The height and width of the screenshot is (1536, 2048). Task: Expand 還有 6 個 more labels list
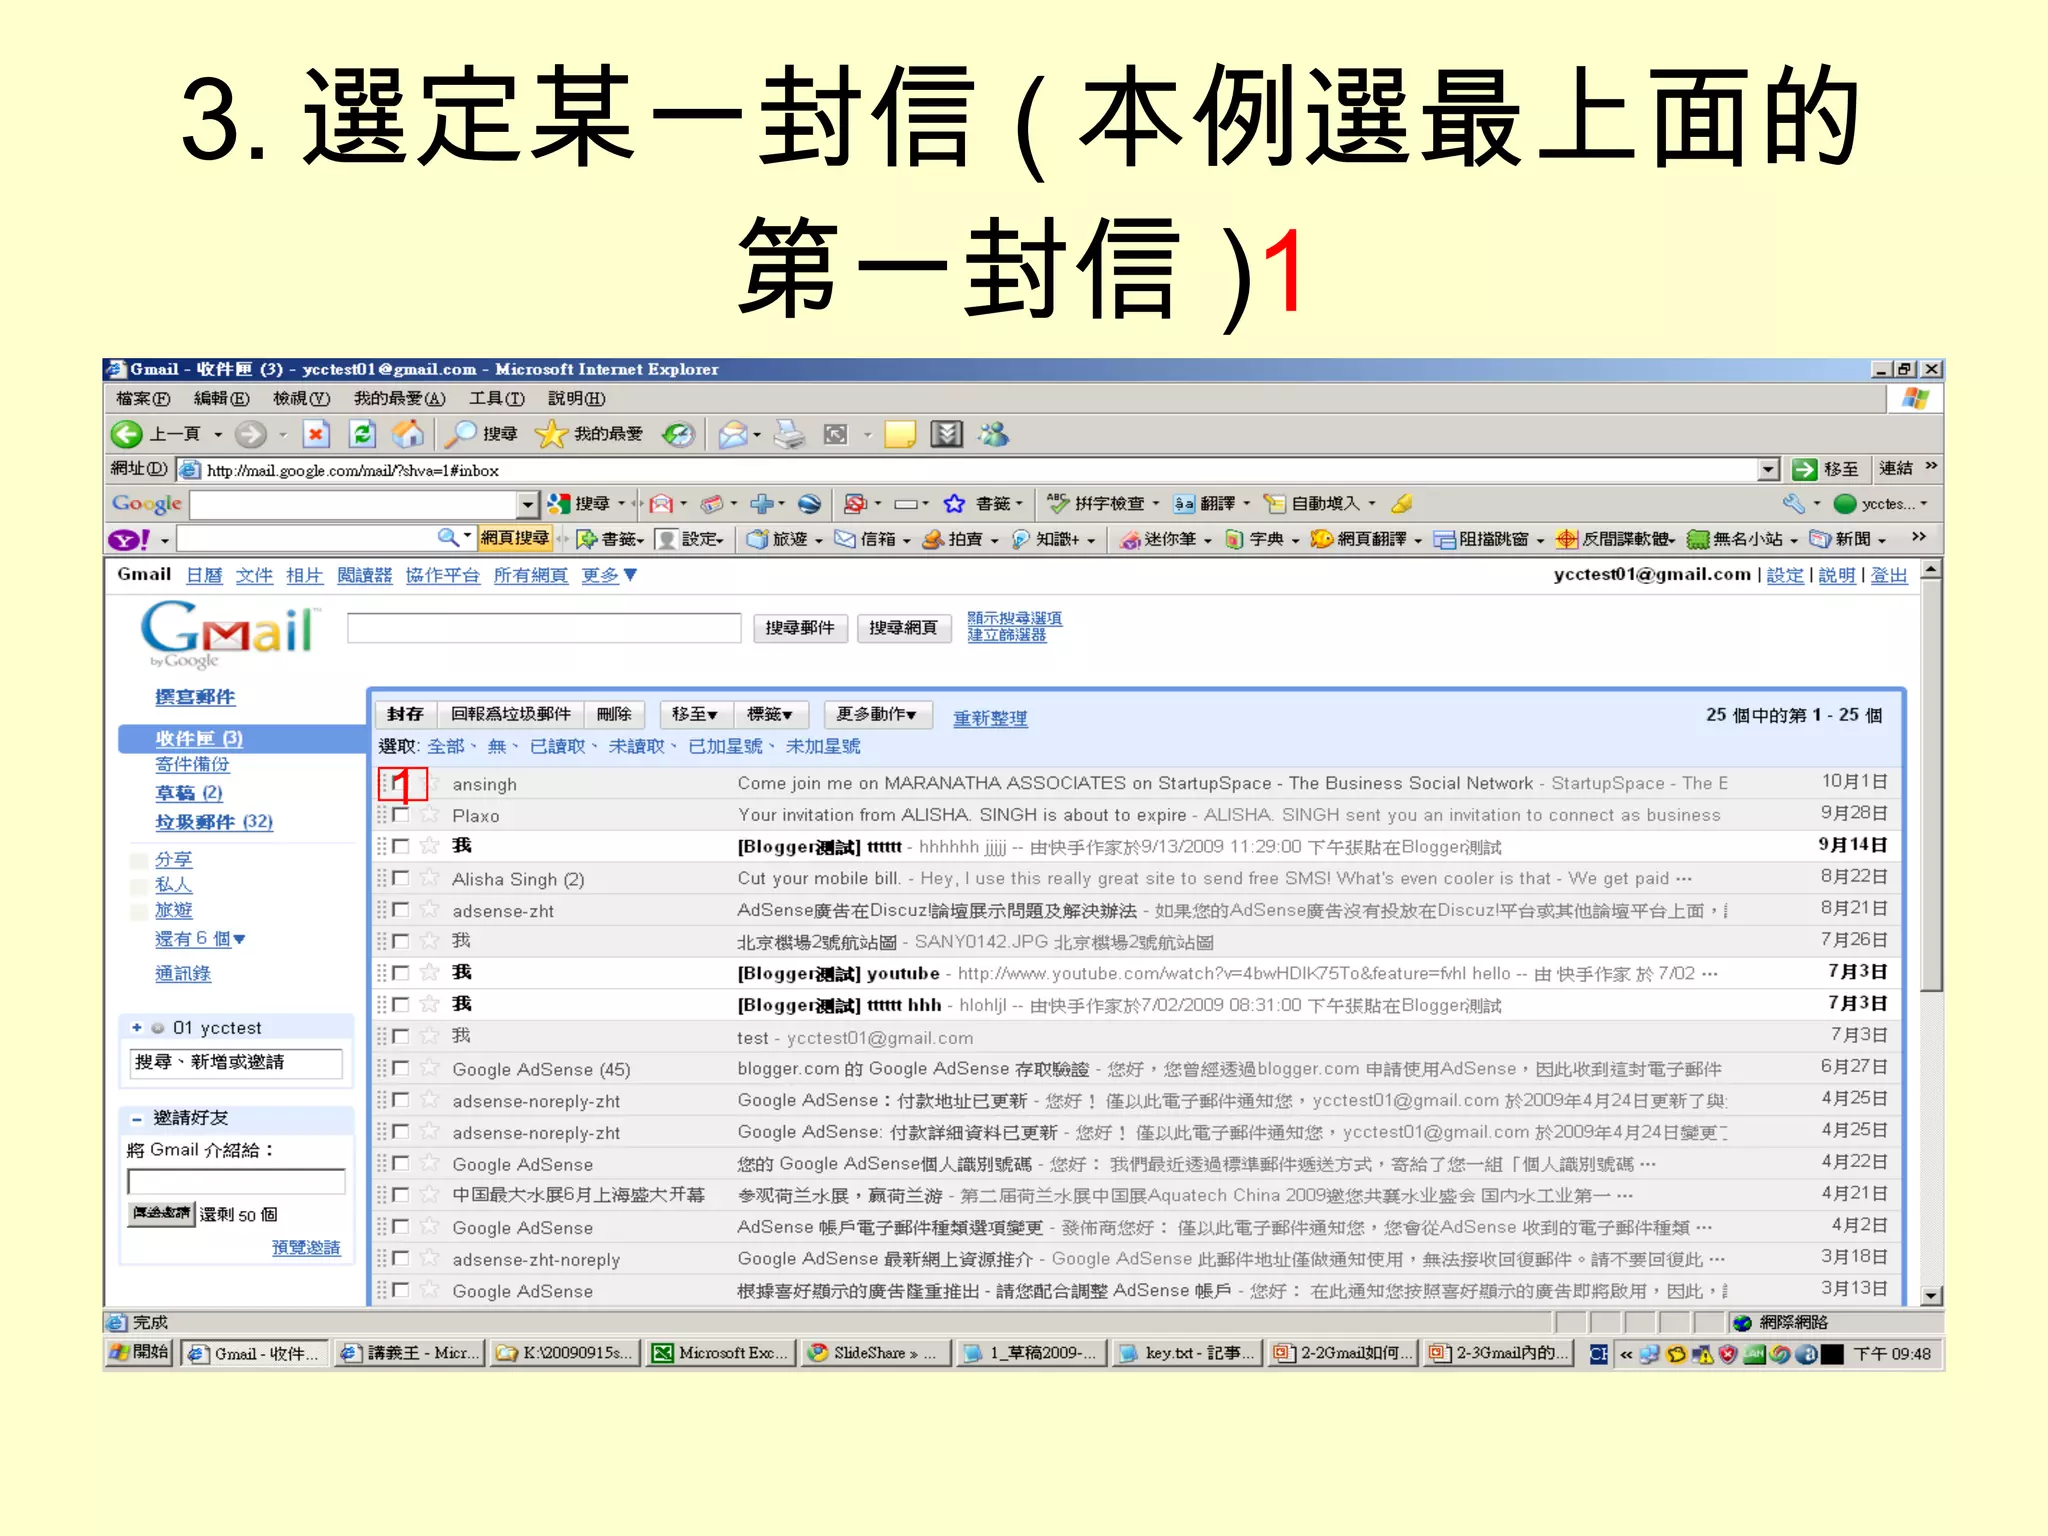(x=200, y=939)
